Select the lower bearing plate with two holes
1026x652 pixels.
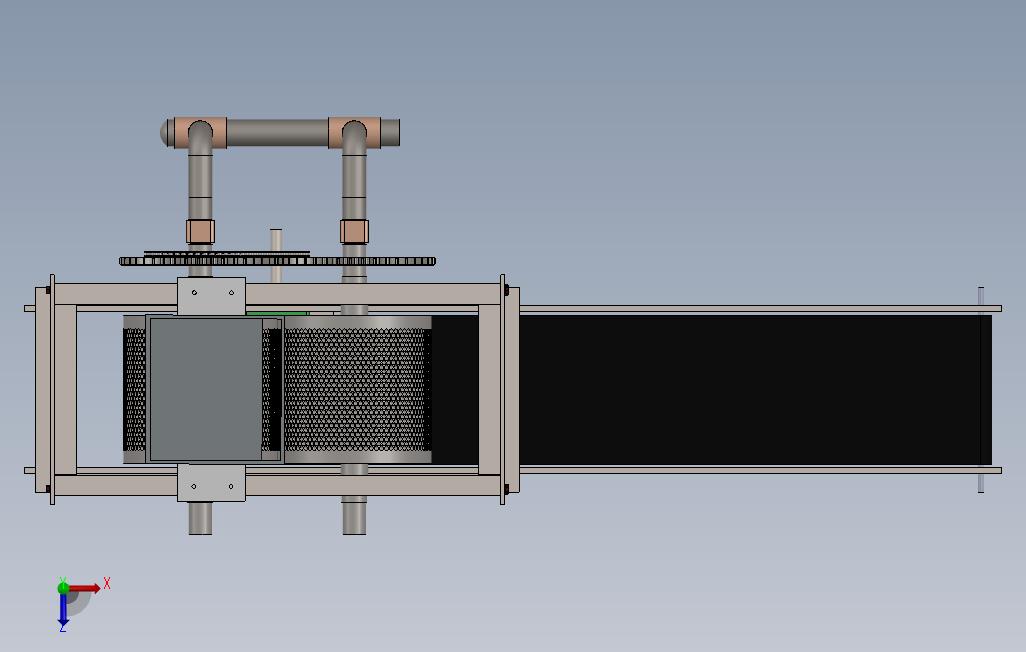[211, 482]
